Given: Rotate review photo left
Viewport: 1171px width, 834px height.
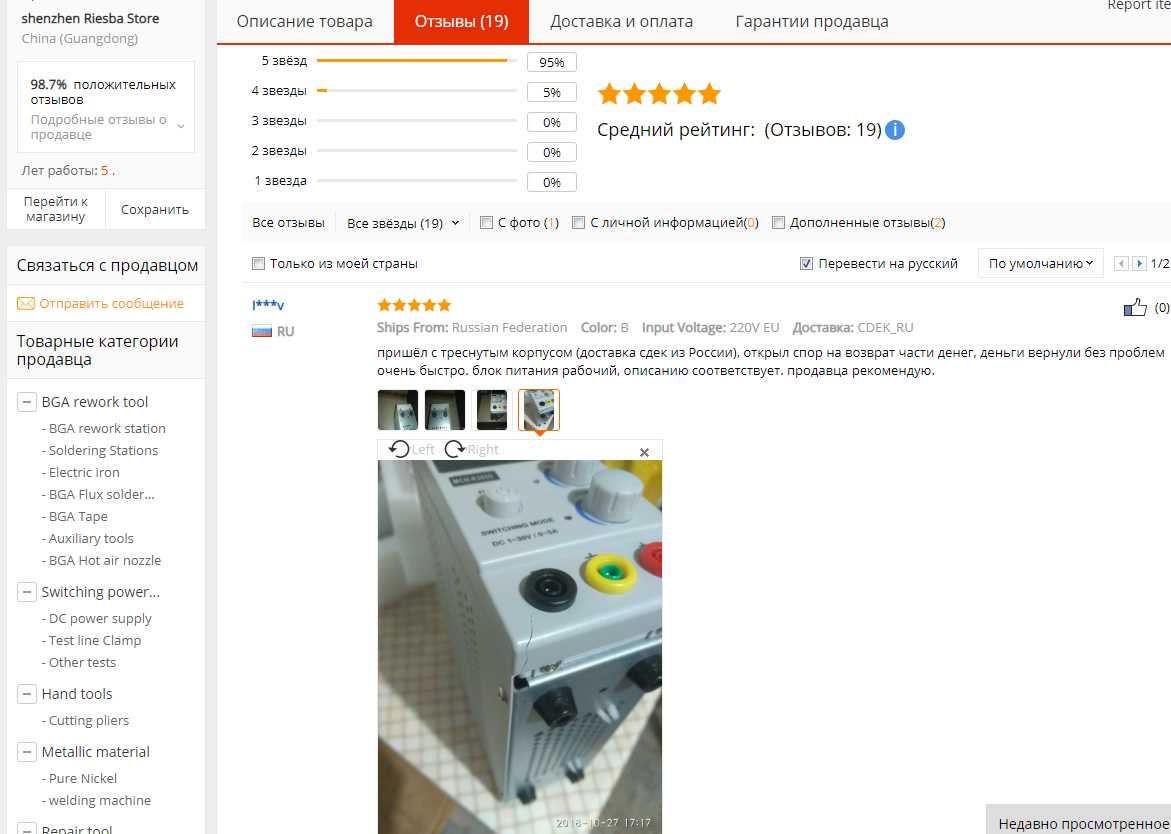Looking at the screenshot, I should (411, 449).
